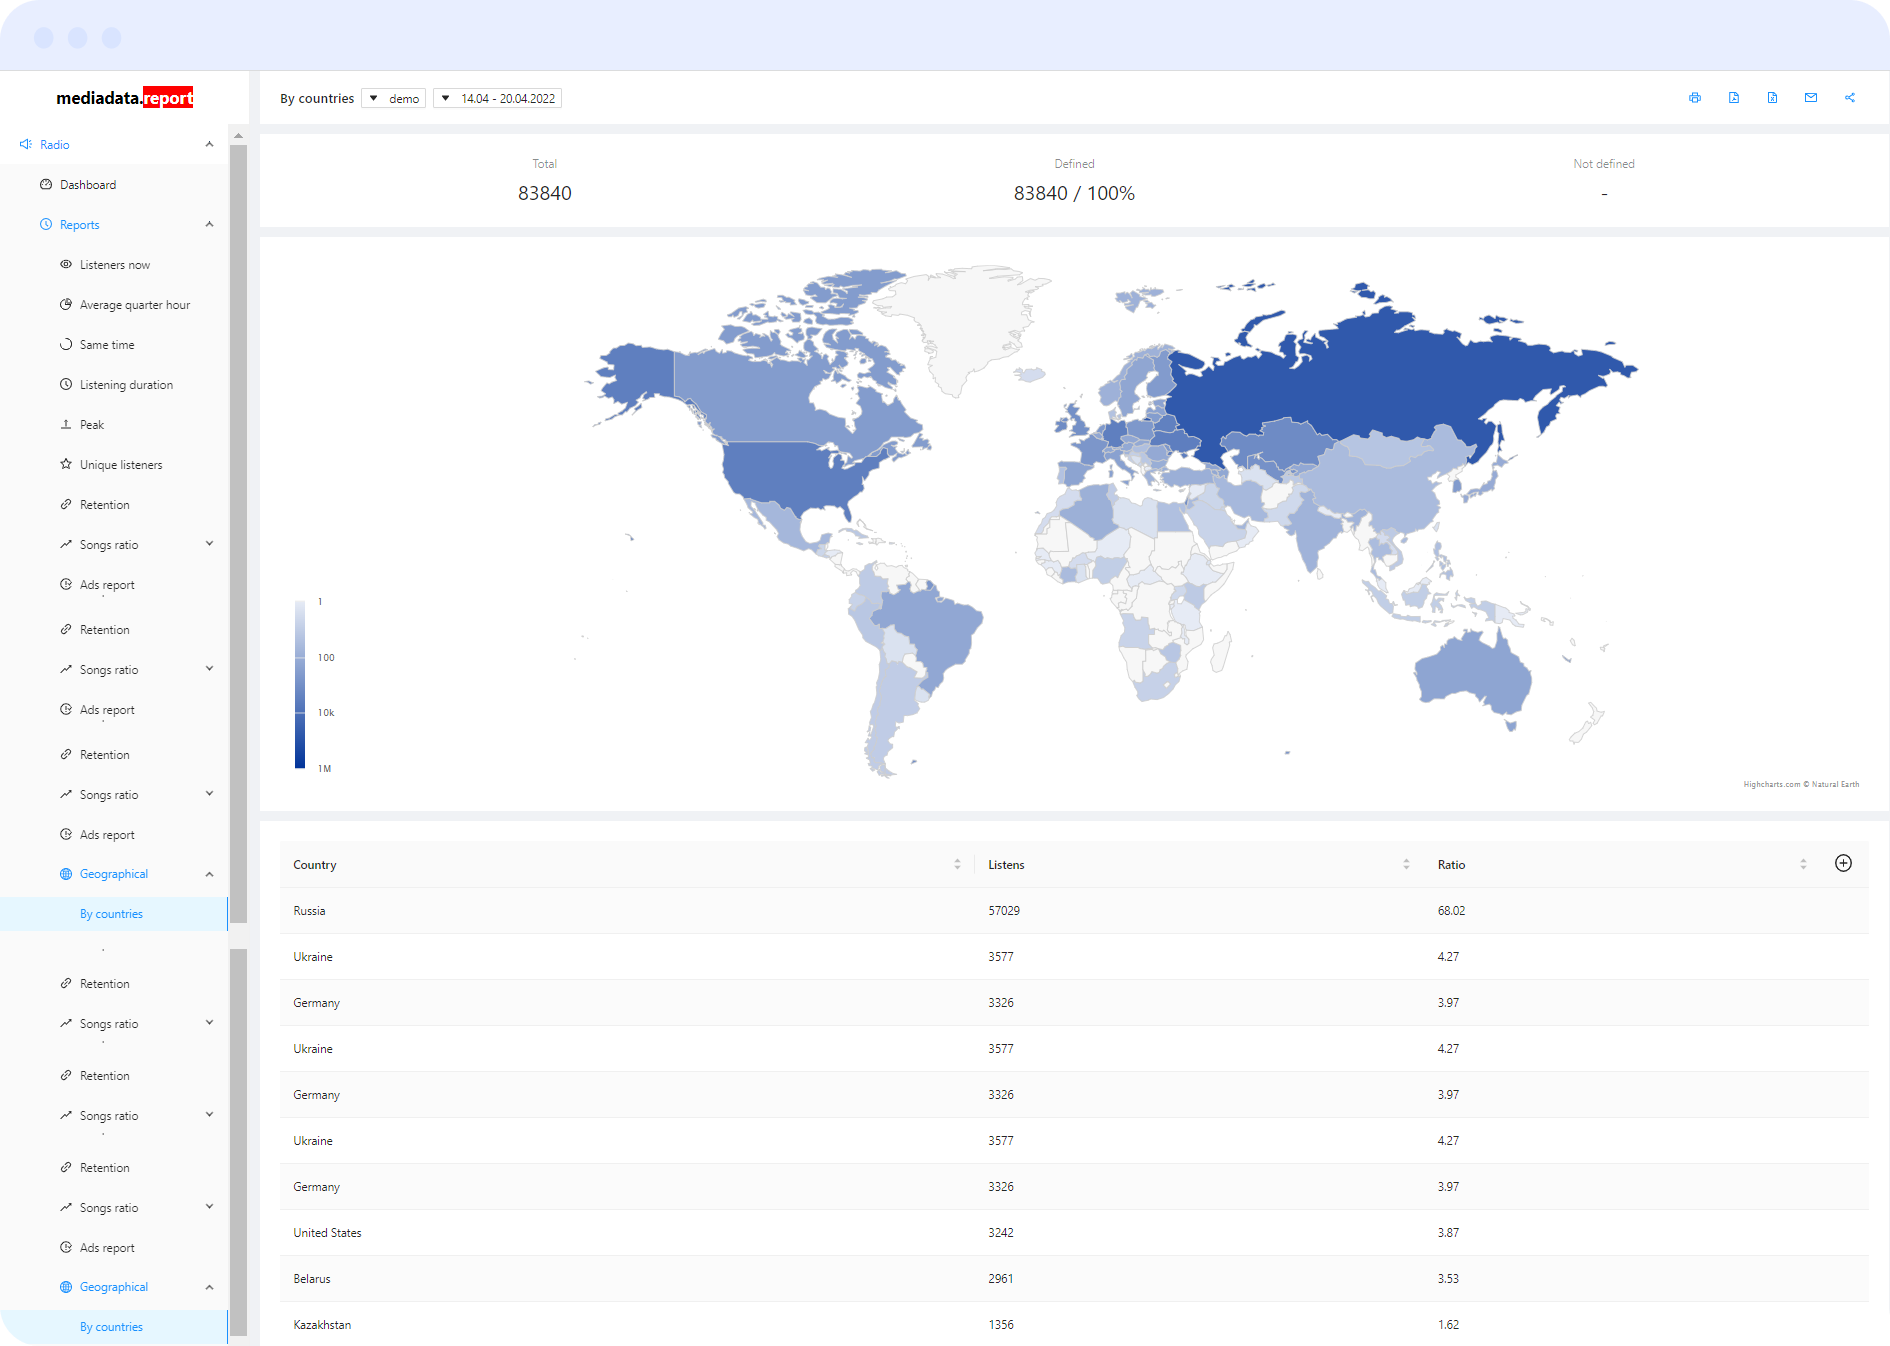The width and height of the screenshot is (1890, 1346).
Task: Collapse the Reports section chevron
Action: (209, 225)
